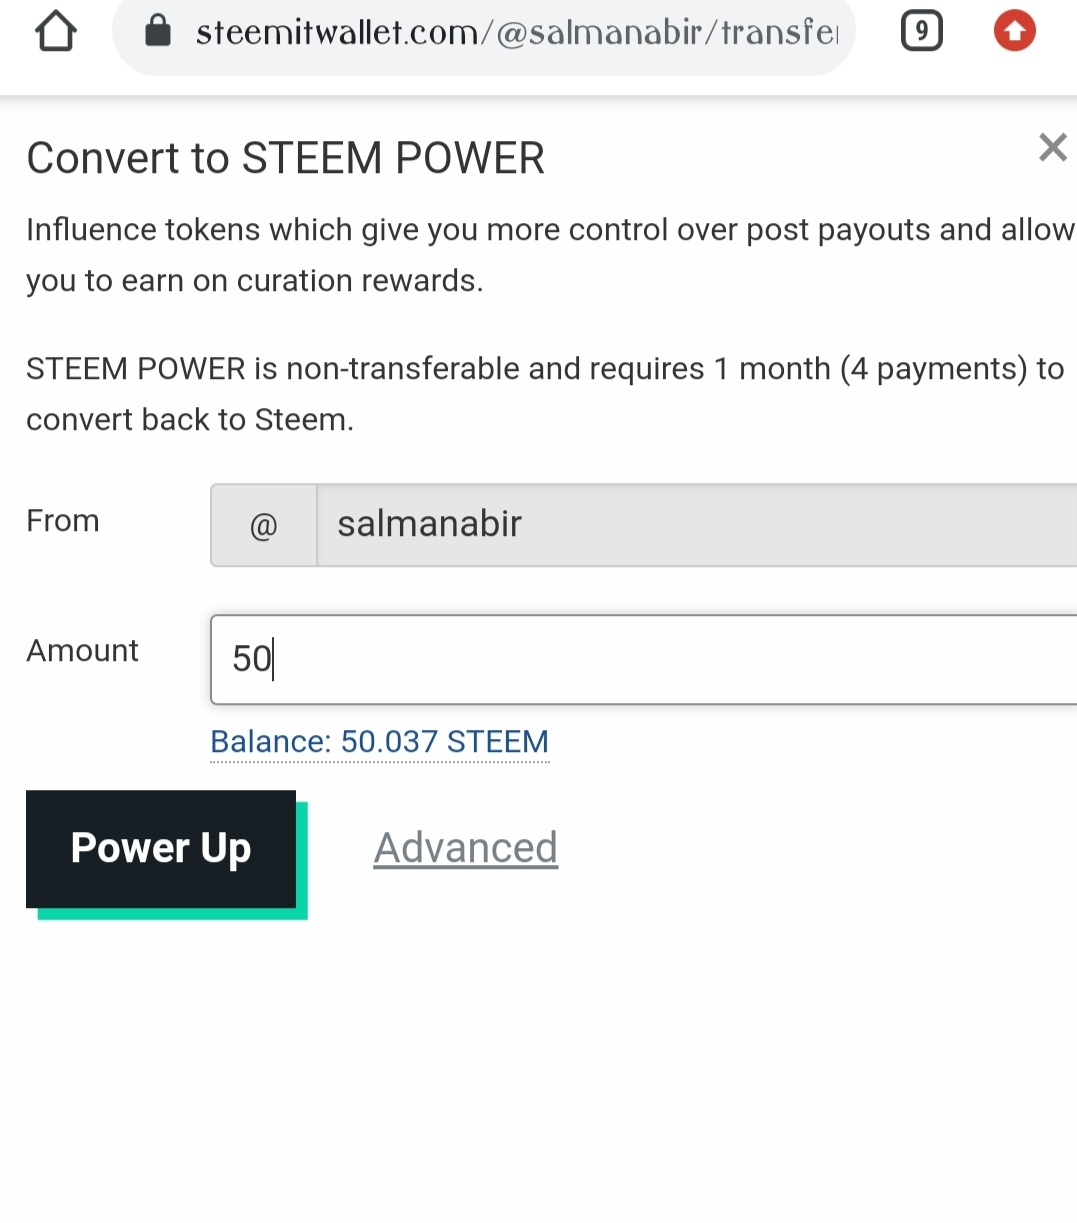The image size is (1077, 1223).
Task: Open the Advanced options link
Action: point(465,848)
